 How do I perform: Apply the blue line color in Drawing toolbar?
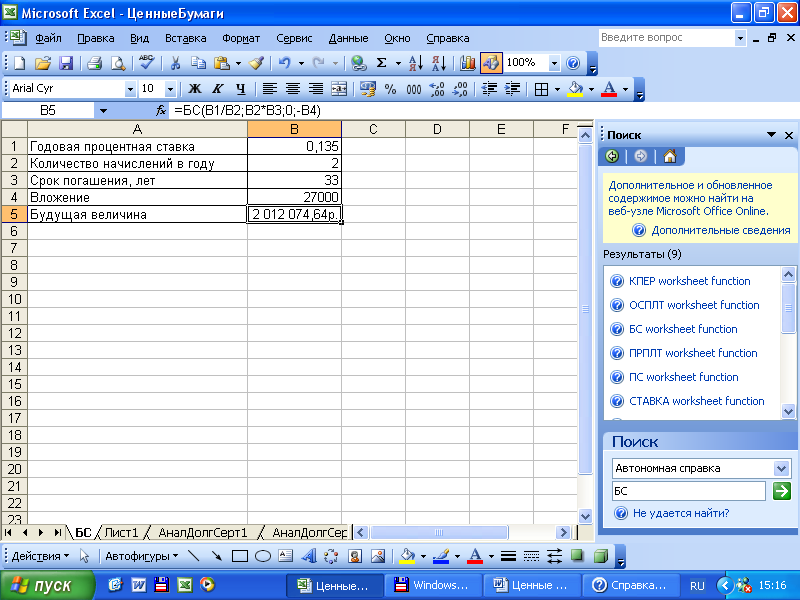[440, 556]
